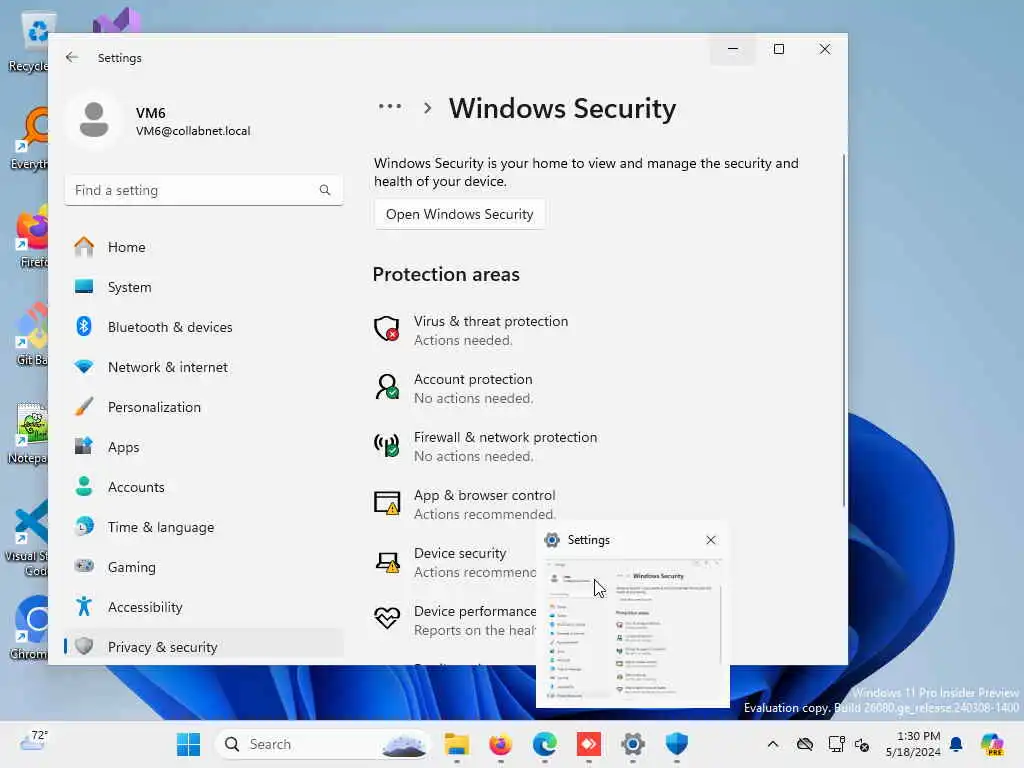The width and height of the screenshot is (1024, 768).
Task: Click the Device performance heart icon
Action: tap(387, 618)
